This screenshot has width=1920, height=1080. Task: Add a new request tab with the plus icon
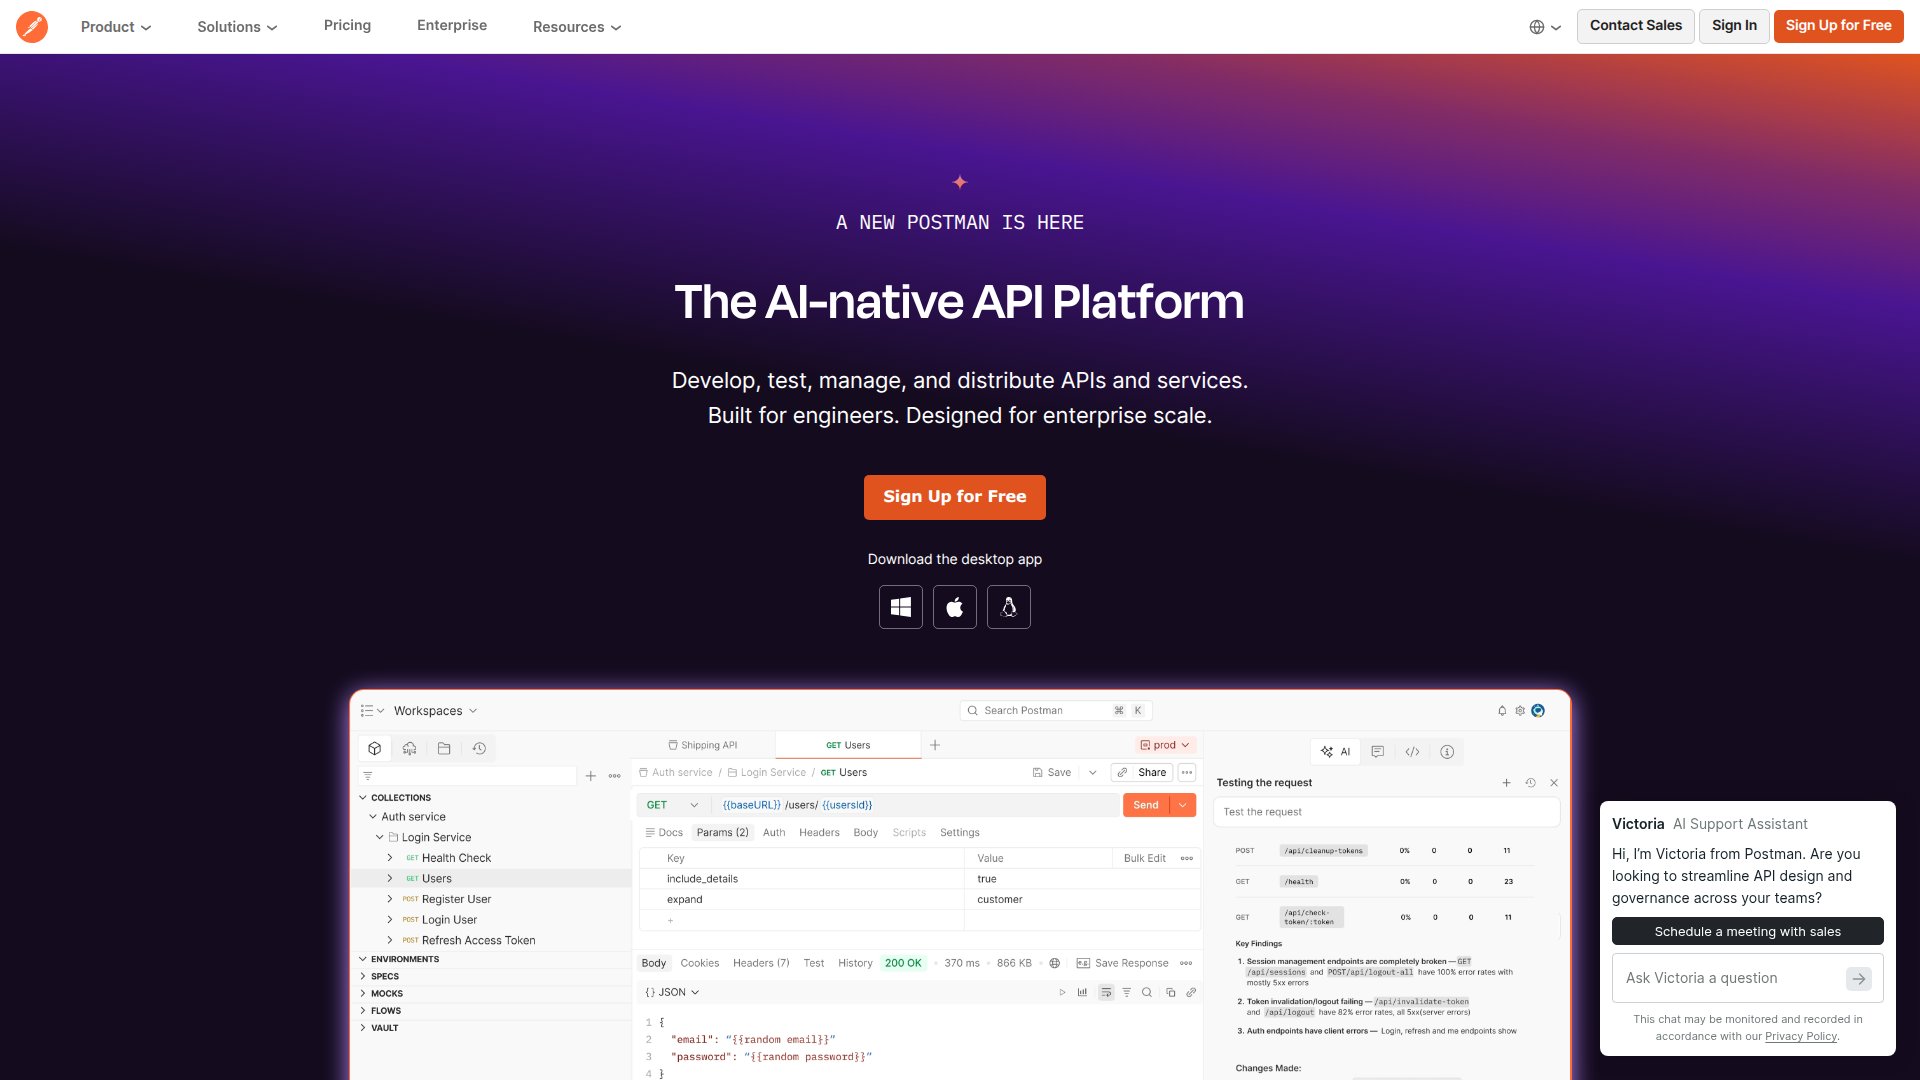pos(935,745)
